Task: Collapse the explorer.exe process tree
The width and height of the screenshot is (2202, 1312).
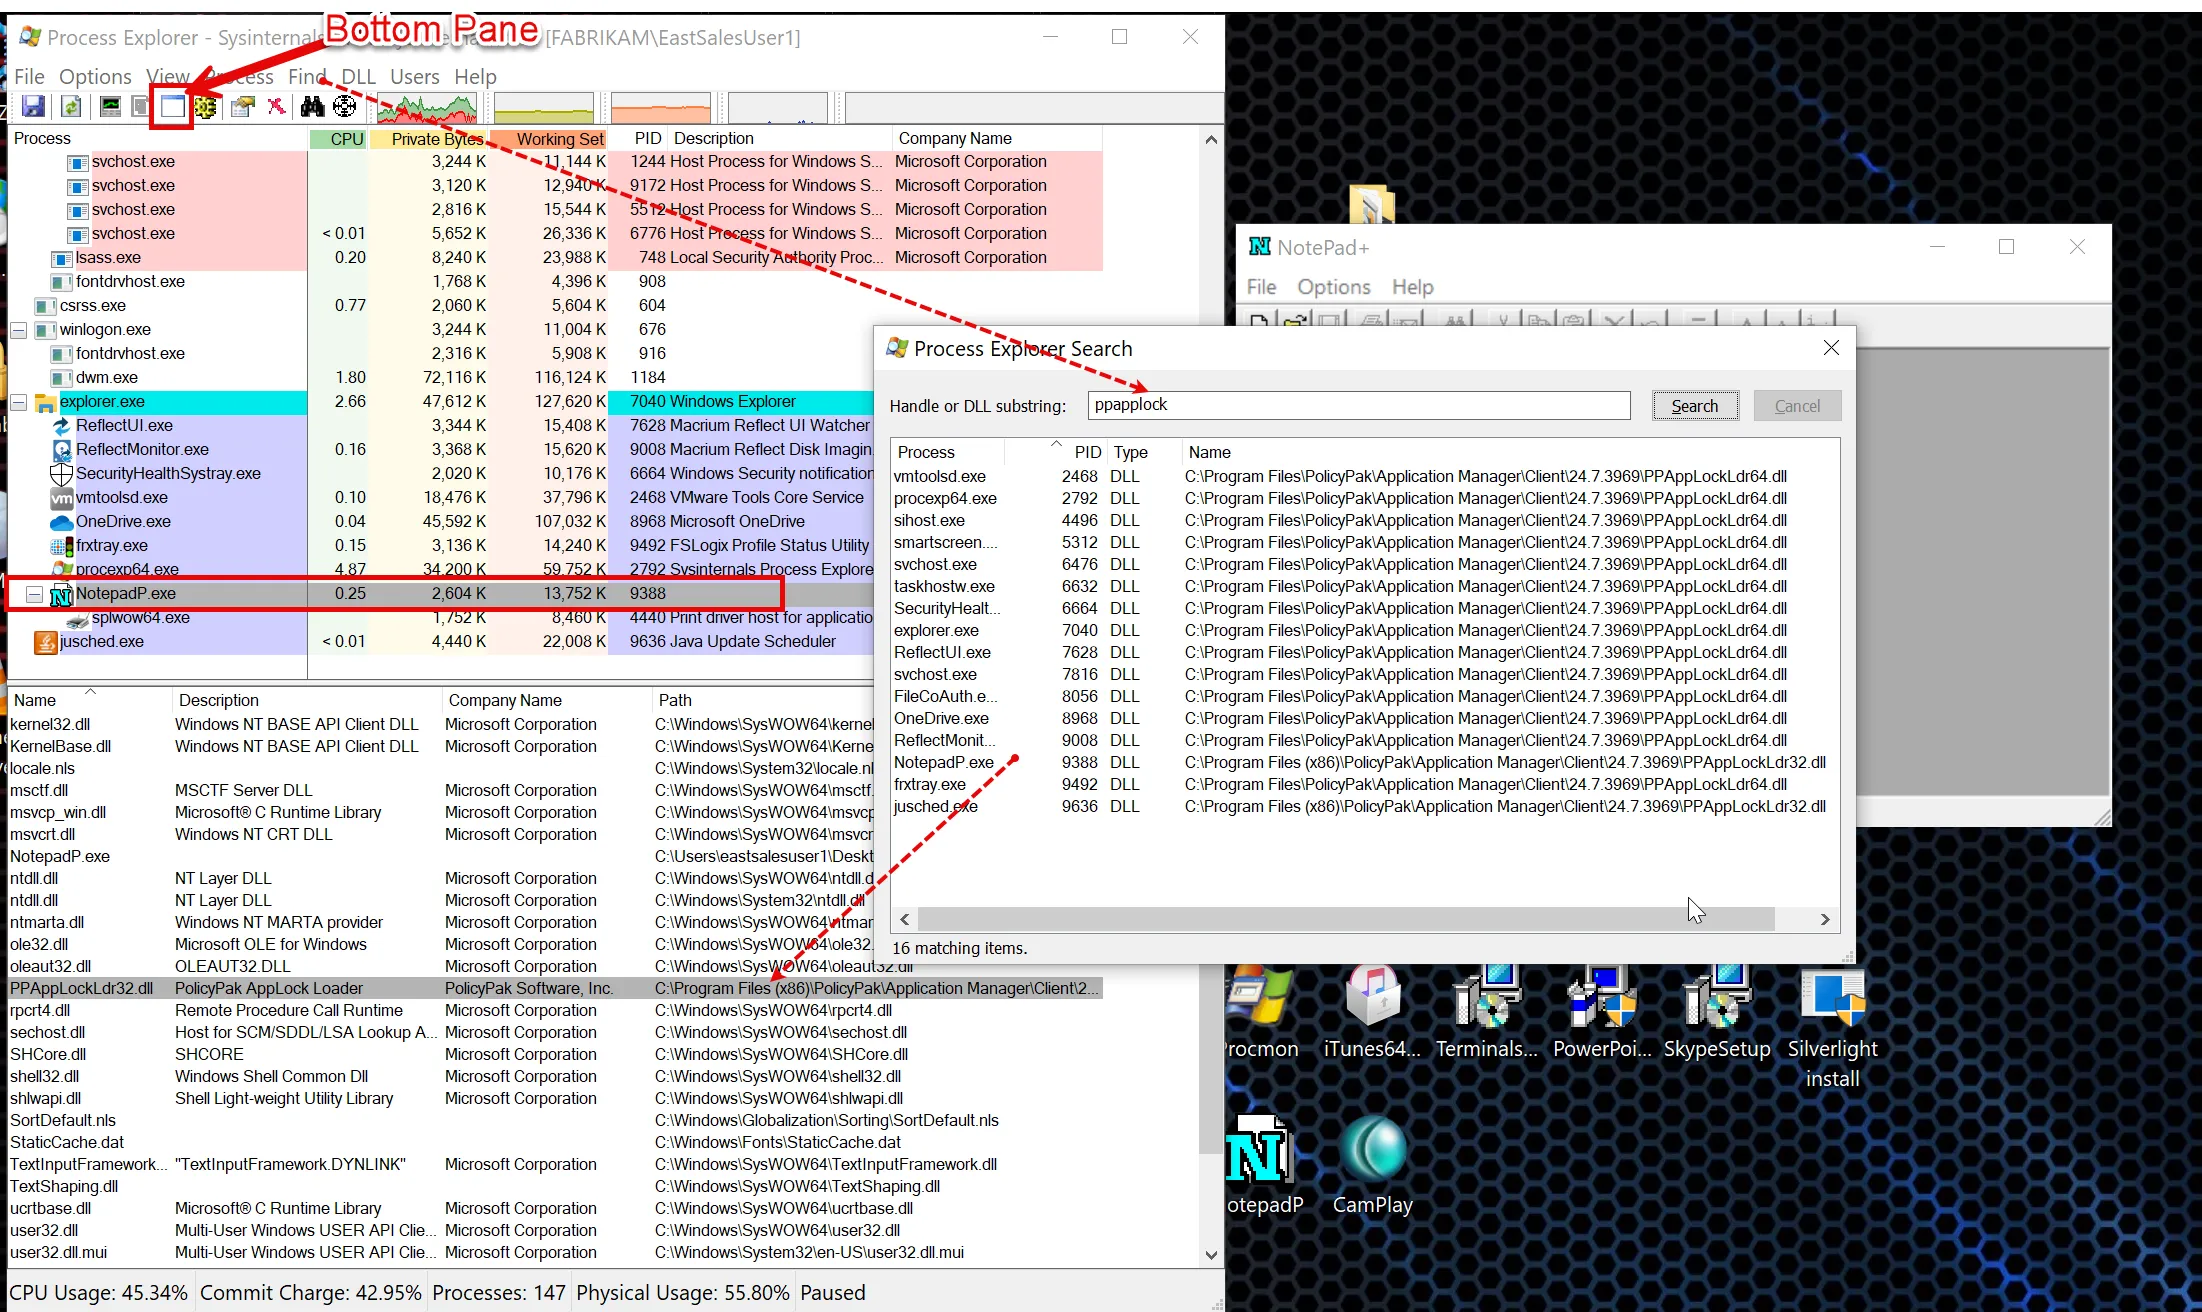Action: [x=18, y=402]
